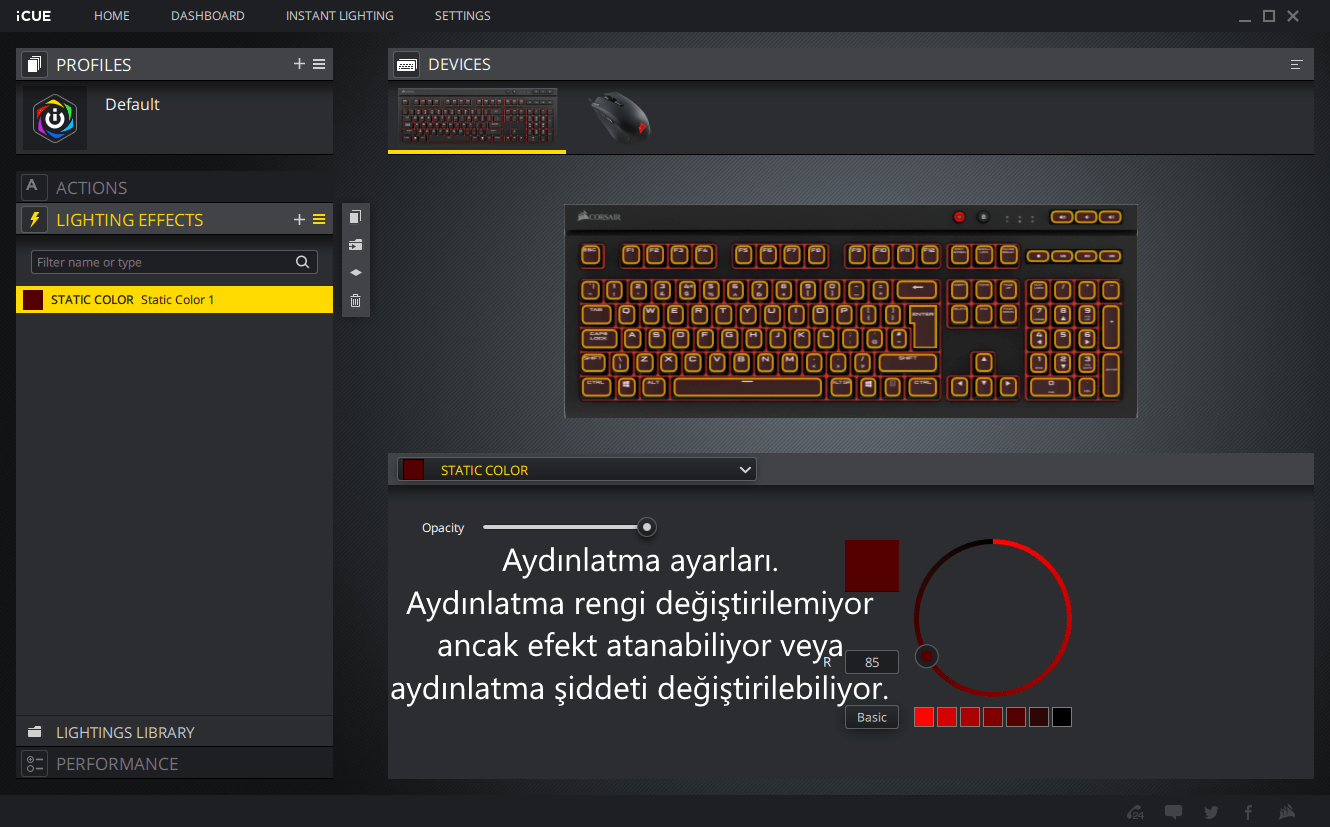The height and width of the screenshot is (827, 1330).
Task: Click the Caps Lock key on keyboard preview
Action: coord(598,338)
